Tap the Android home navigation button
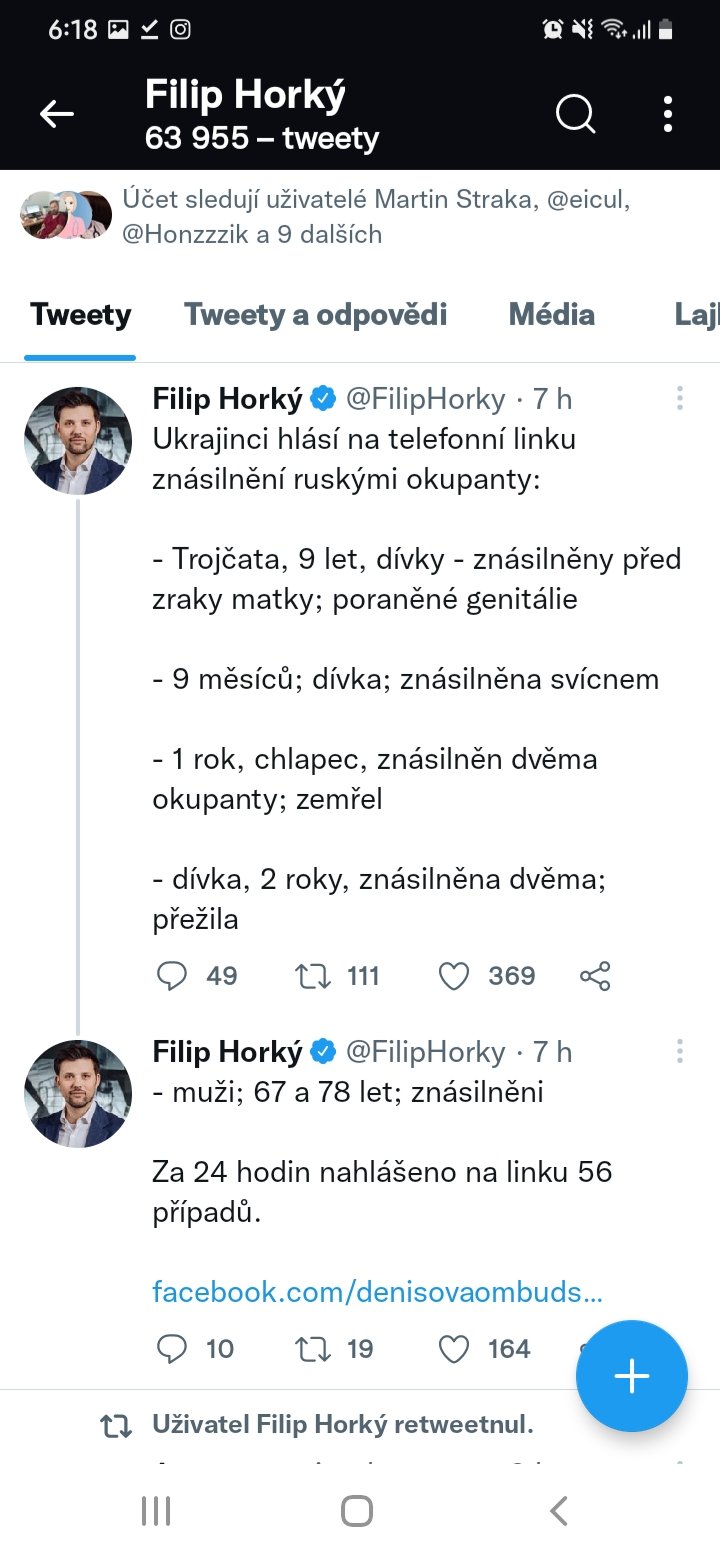This screenshot has height=1560, width=720. [357, 1510]
